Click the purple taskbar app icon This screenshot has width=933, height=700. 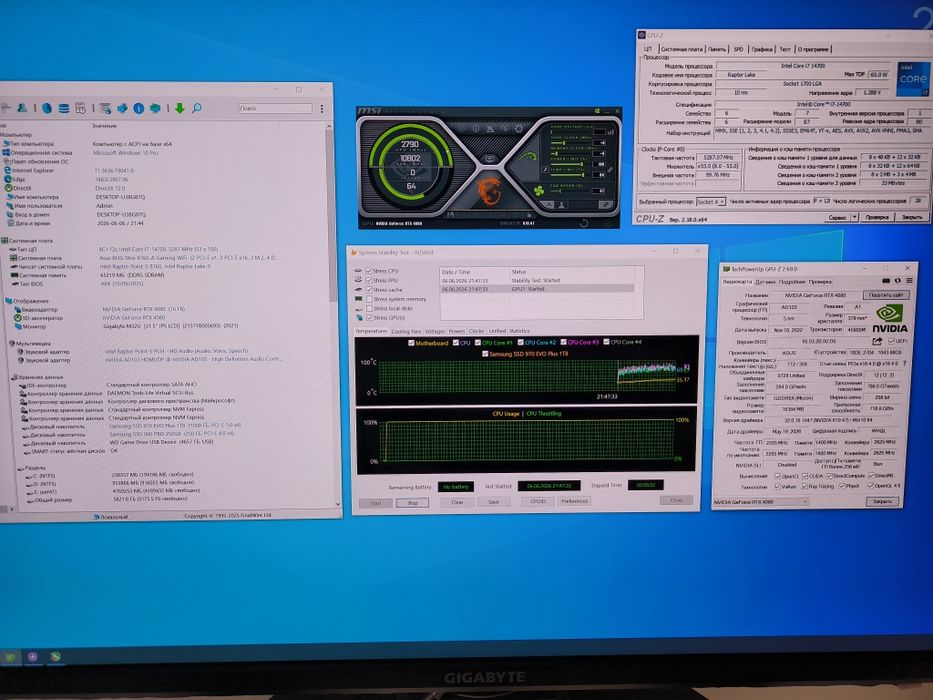pos(33,657)
